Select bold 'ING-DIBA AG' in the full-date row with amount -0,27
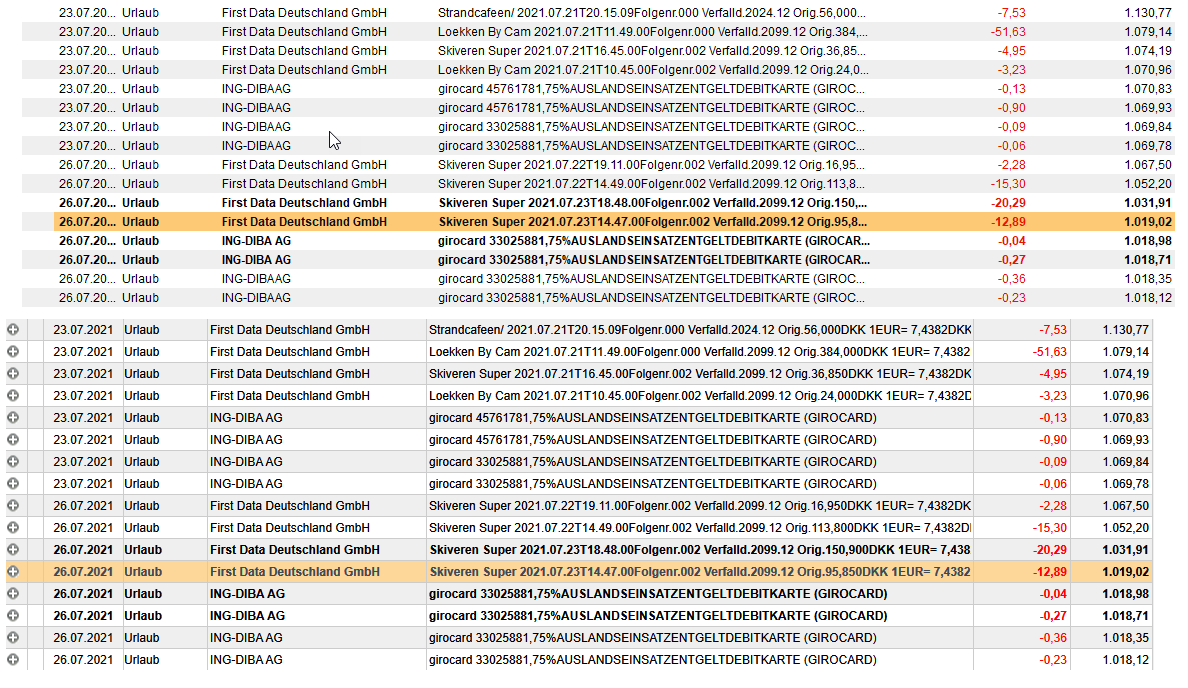 pos(247,615)
